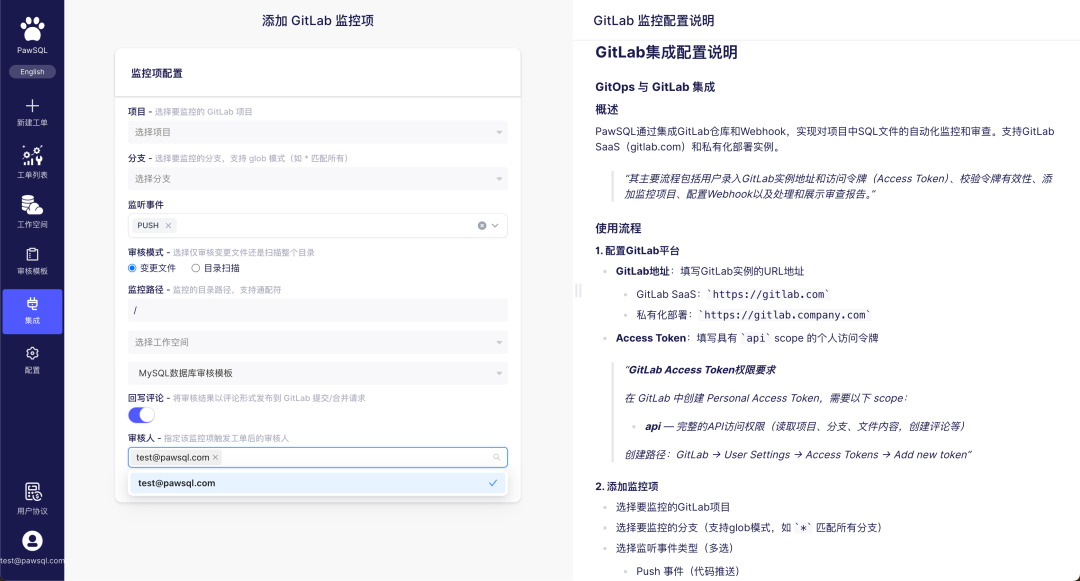
Task: Toggle the 回写评论 switch
Action: (x=141, y=415)
